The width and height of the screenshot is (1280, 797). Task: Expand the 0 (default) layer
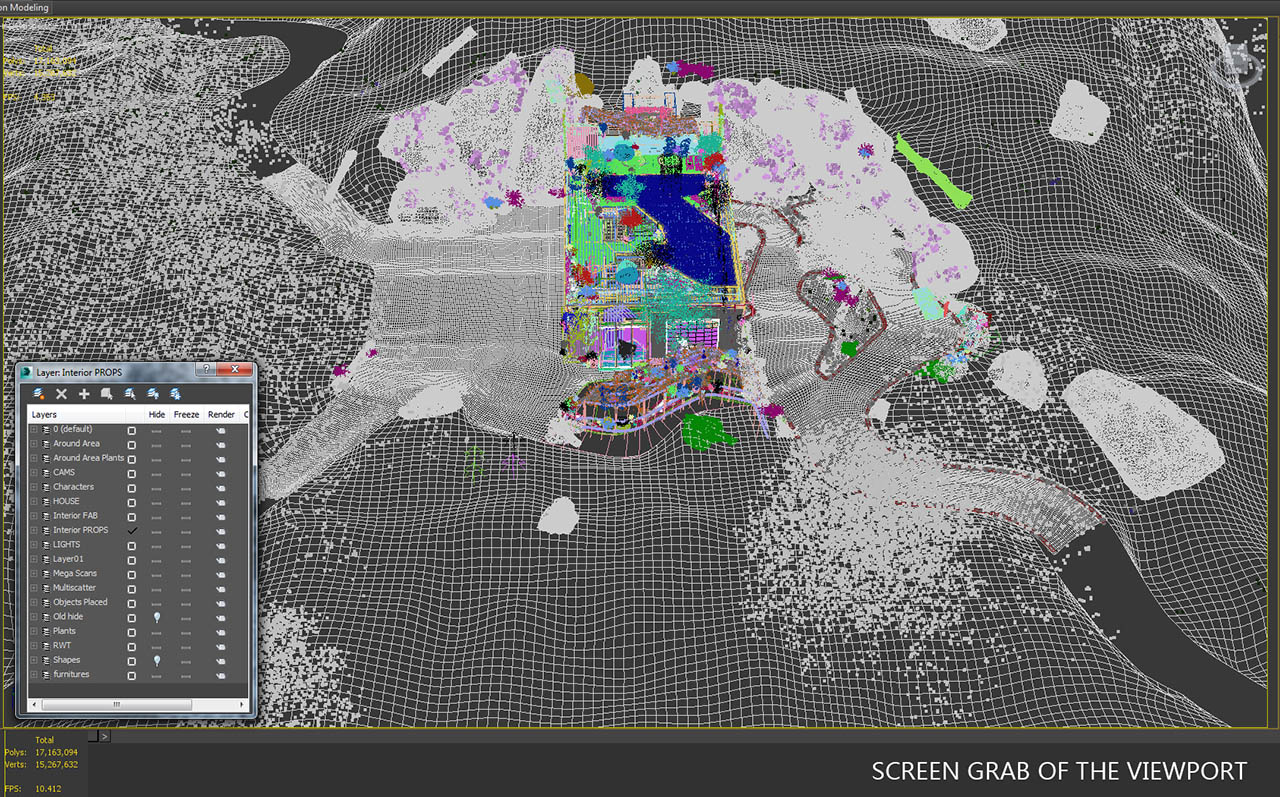coord(34,430)
